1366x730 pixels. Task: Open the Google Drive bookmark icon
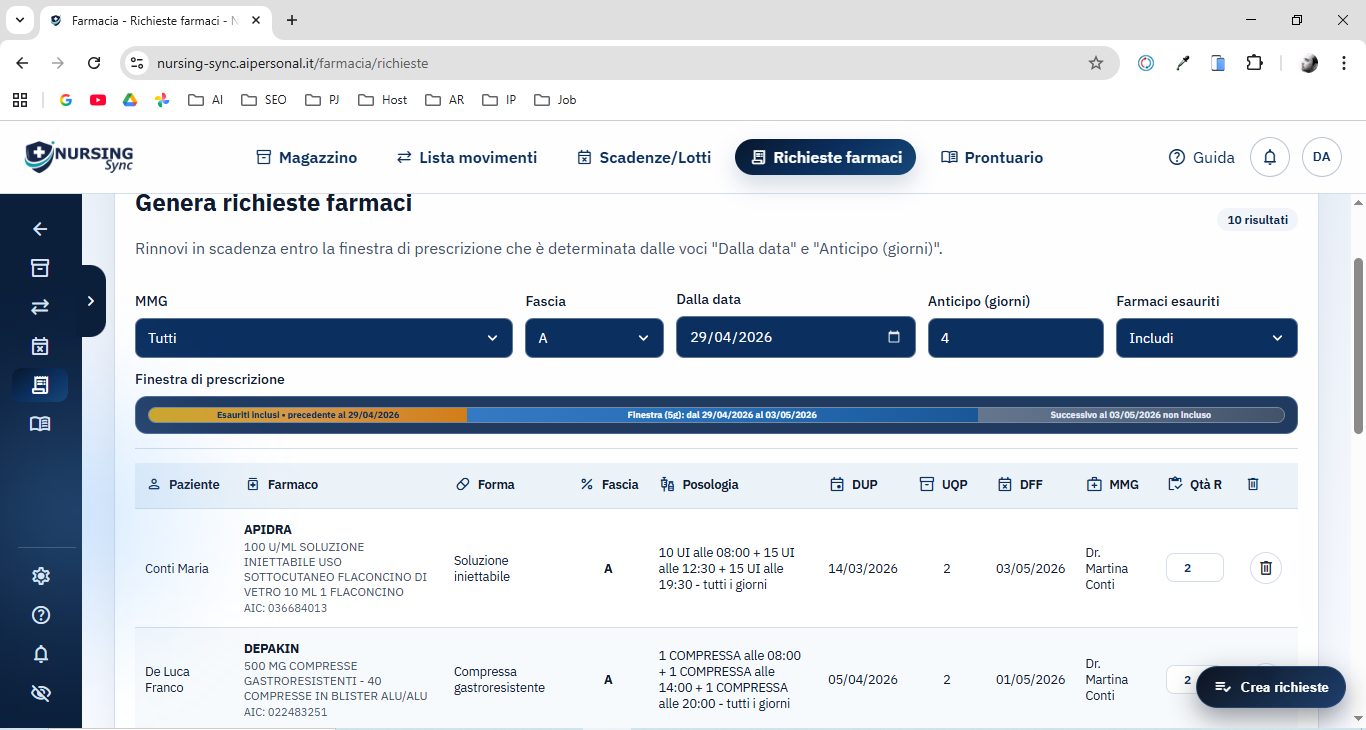[130, 100]
